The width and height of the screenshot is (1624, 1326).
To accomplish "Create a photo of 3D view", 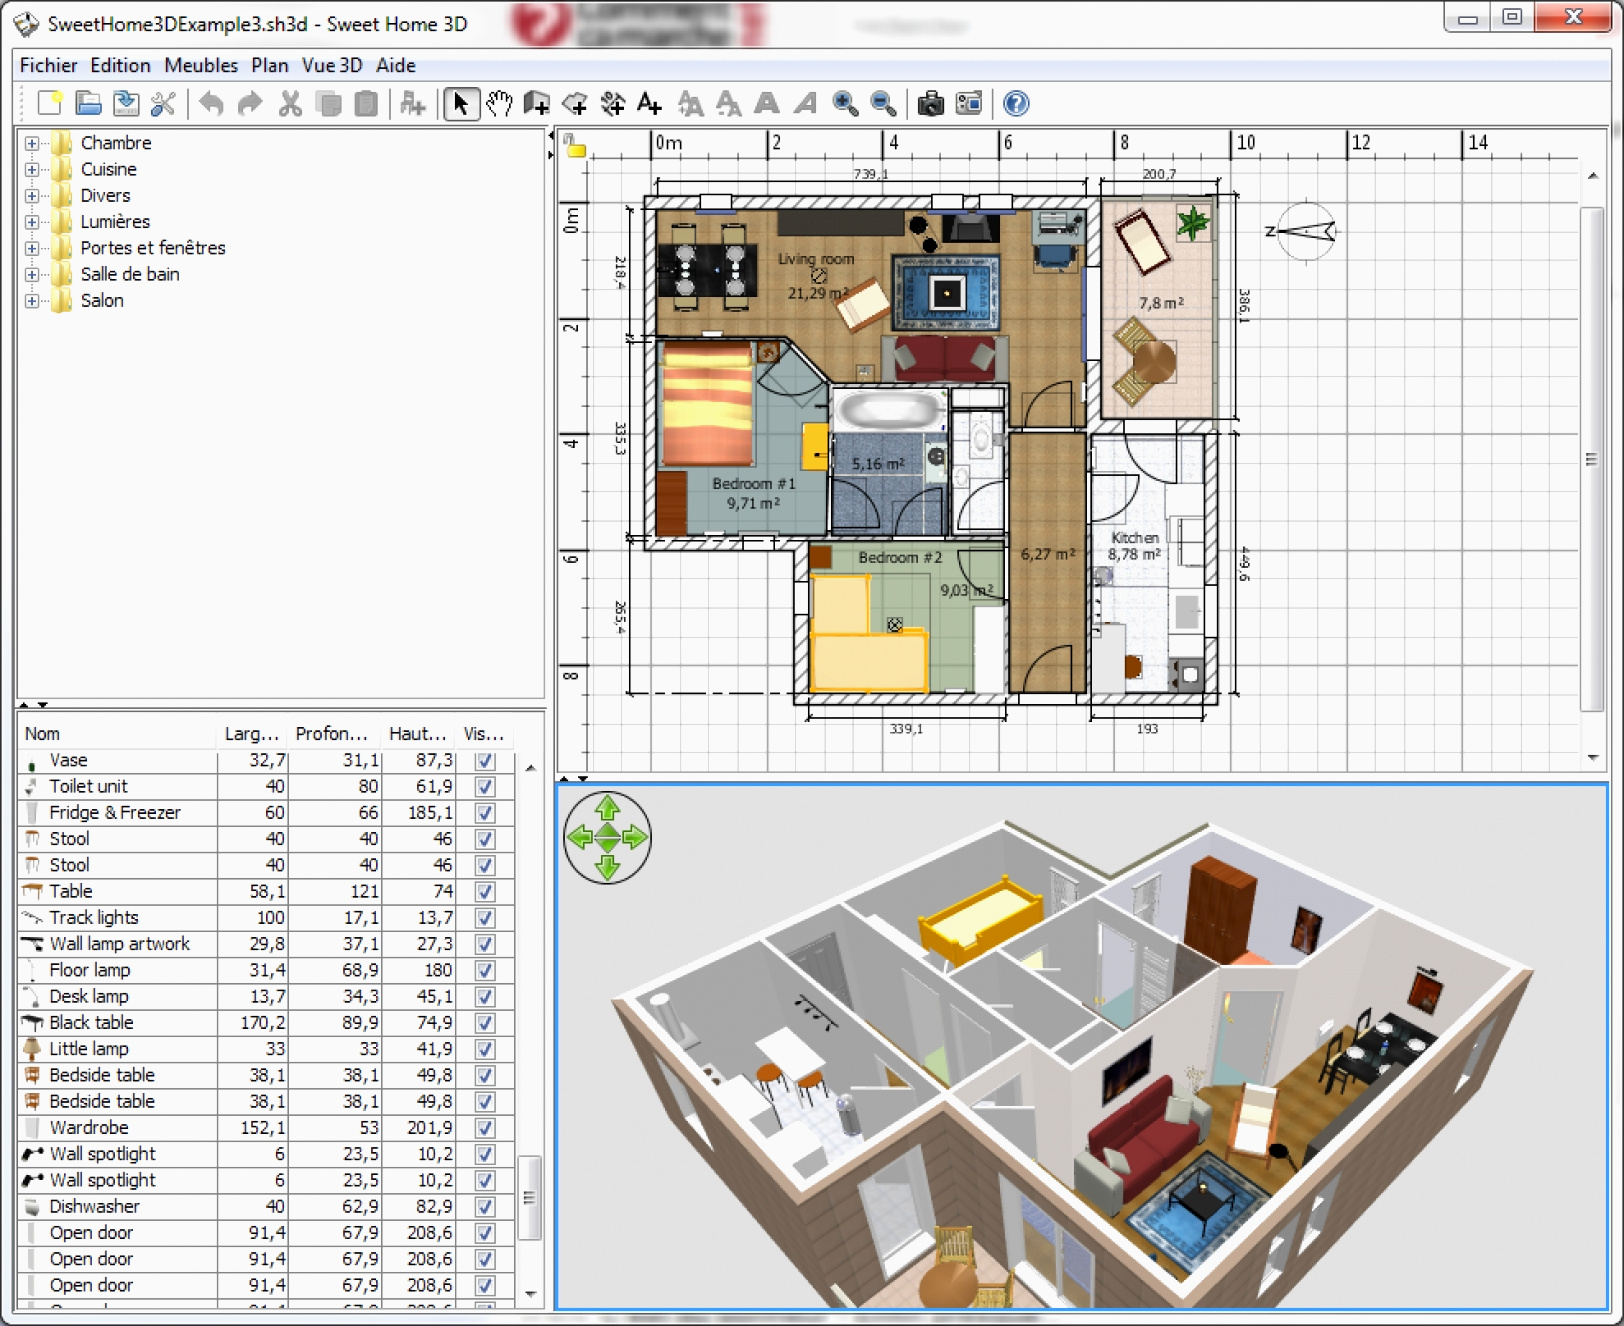I will (x=931, y=103).
